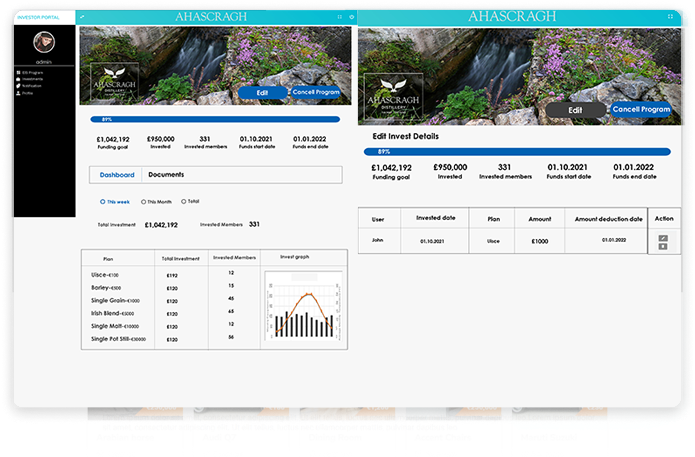Viewport: 695px width, 457px height.
Task: Click the Profile person icon in sidebar
Action: [18, 93]
